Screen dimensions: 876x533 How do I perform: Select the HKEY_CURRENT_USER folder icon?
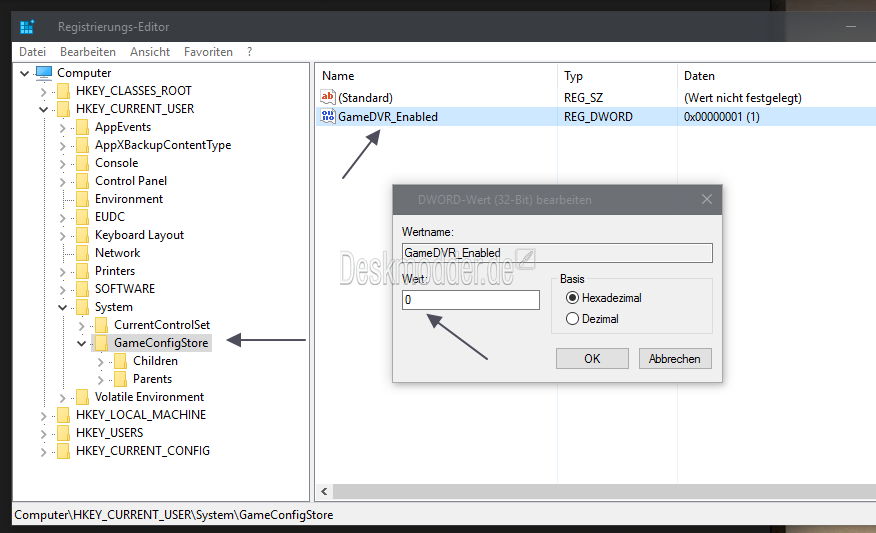point(64,109)
